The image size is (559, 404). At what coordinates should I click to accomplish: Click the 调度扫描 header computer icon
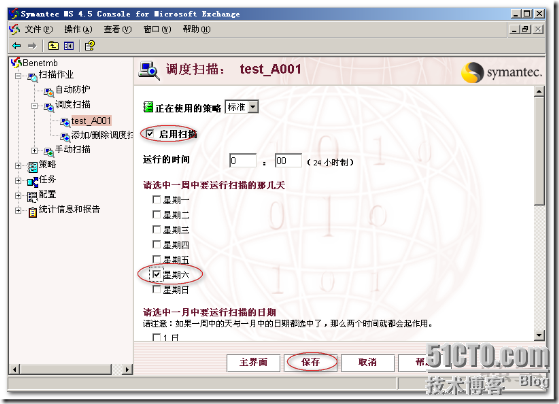(x=149, y=70)
